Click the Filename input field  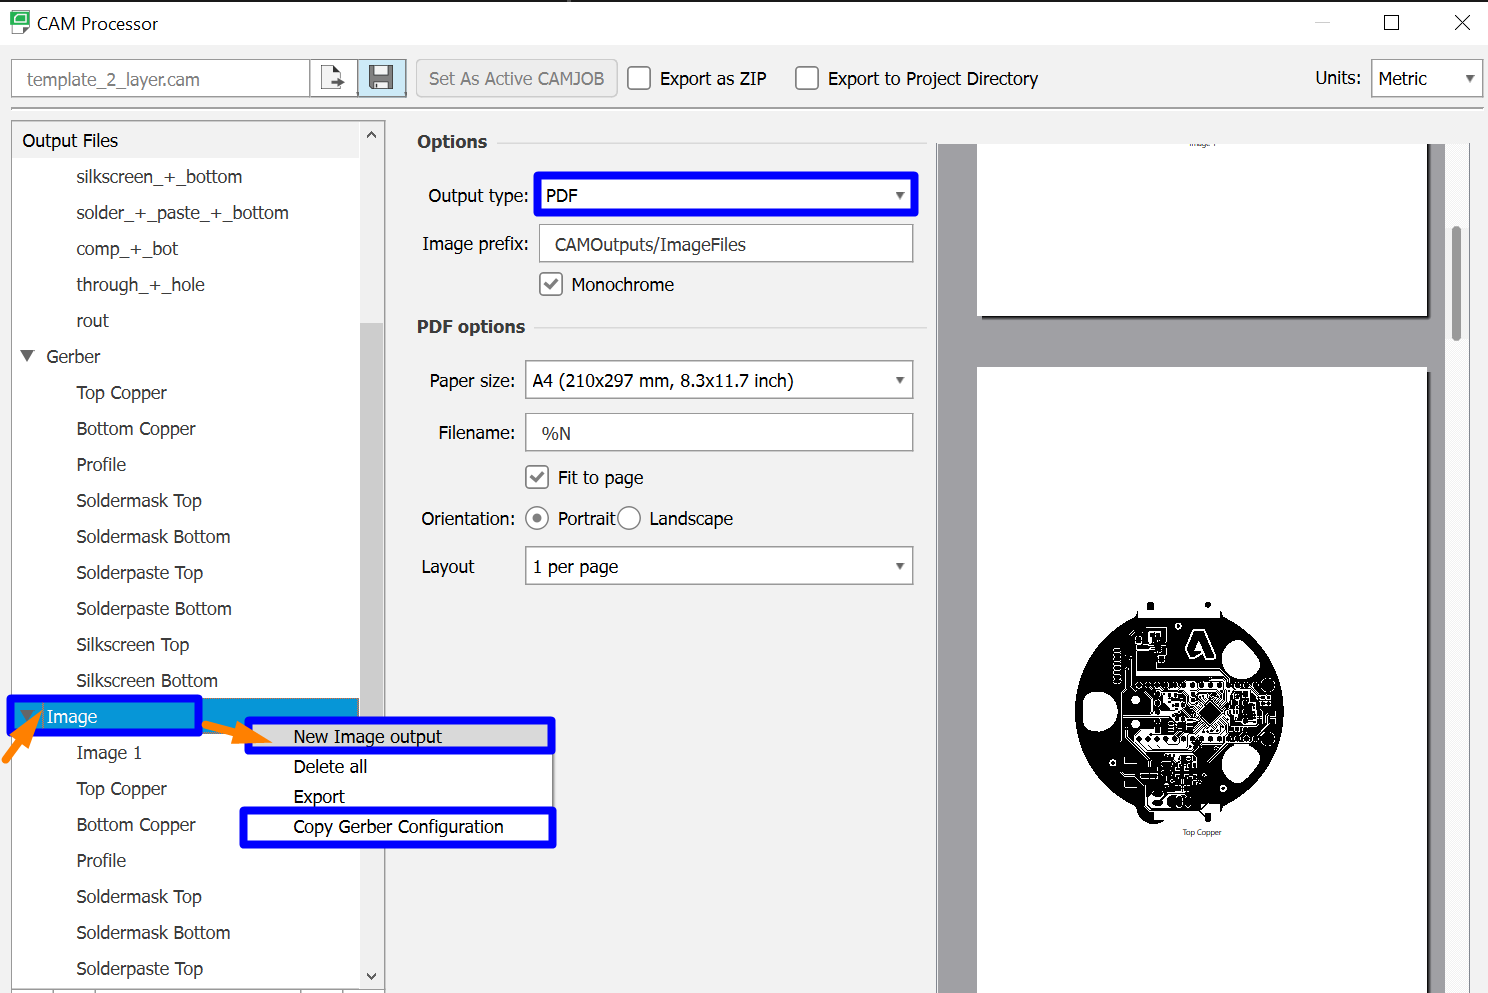718,432
